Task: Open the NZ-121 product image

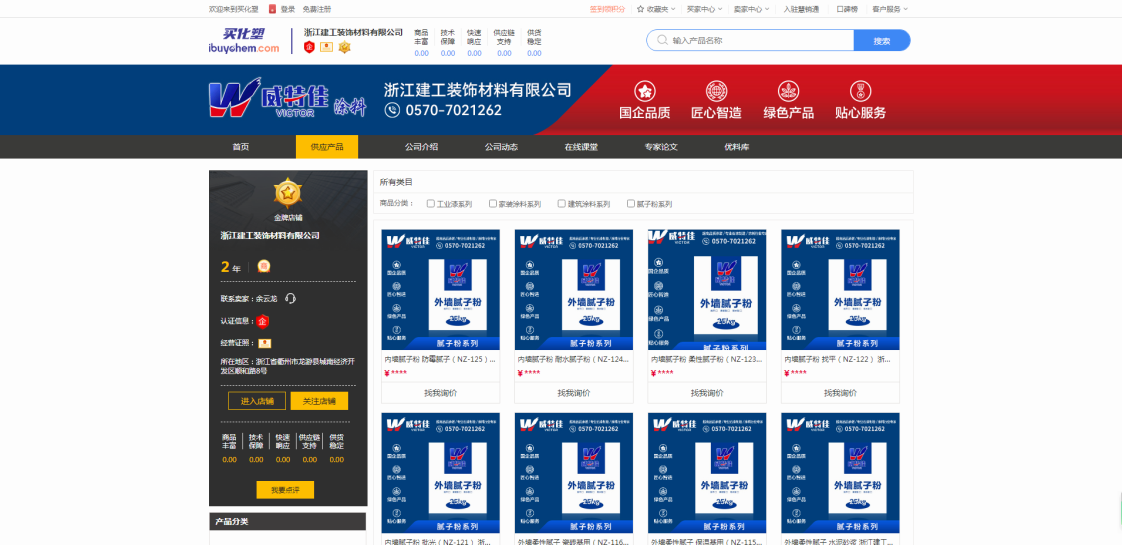Action: [441, 473]
